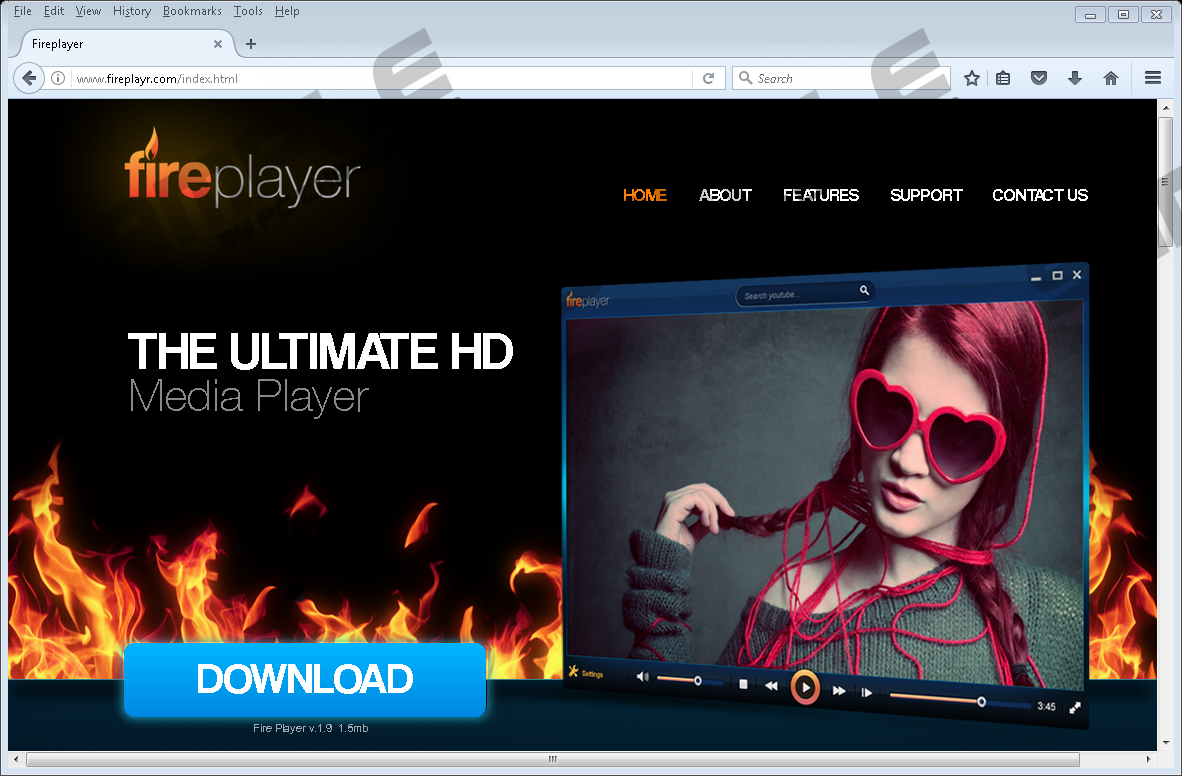Close the Fireplayer browser tab
Viewport: 1182px width, 776px height.
[218, 44]
